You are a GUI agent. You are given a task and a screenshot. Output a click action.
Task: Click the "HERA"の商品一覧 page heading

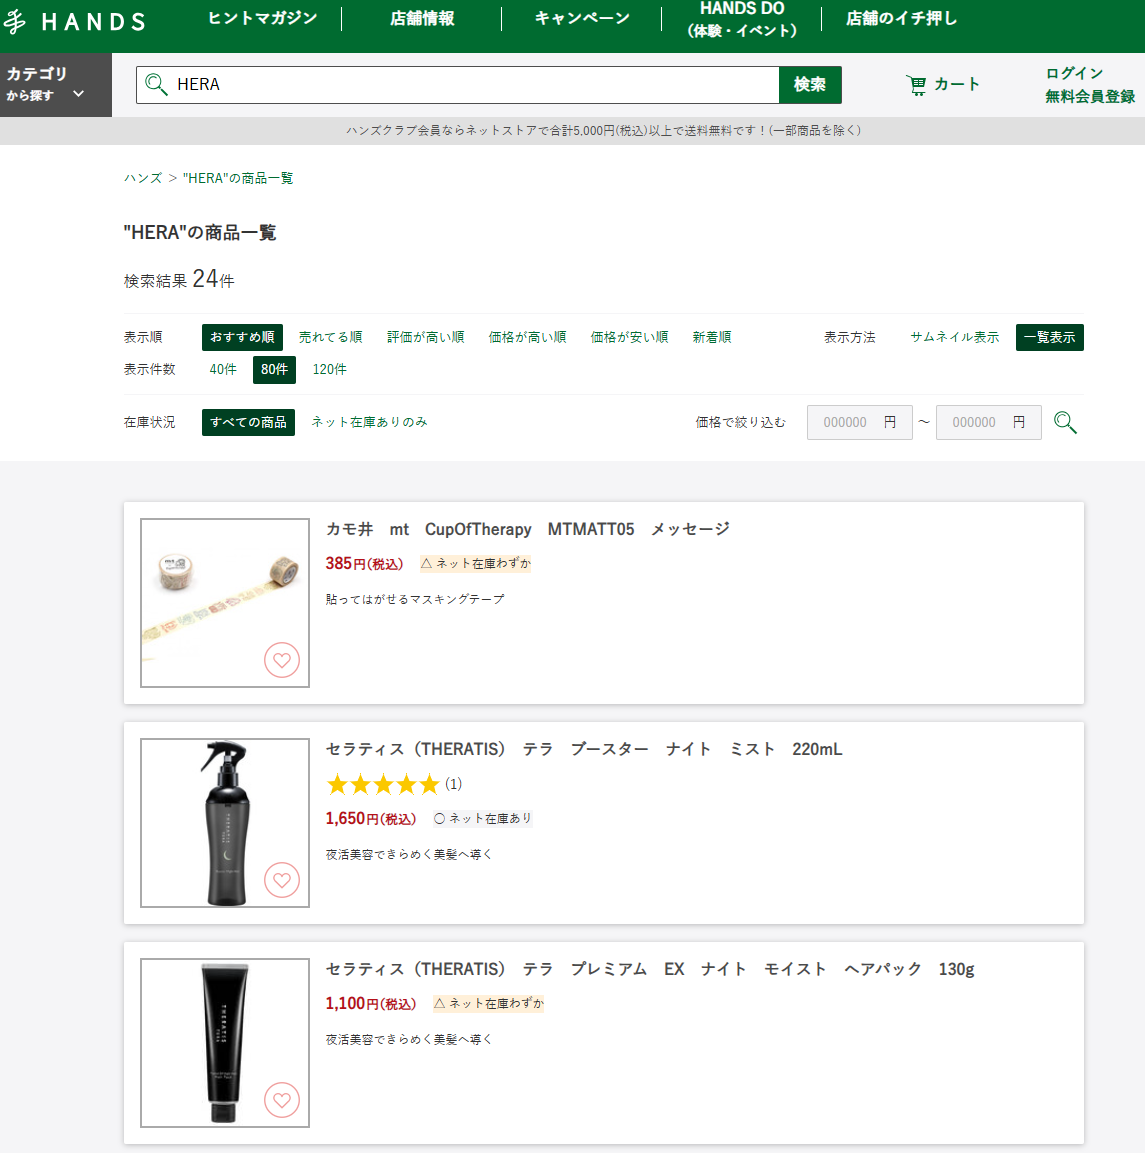[200, 233]
